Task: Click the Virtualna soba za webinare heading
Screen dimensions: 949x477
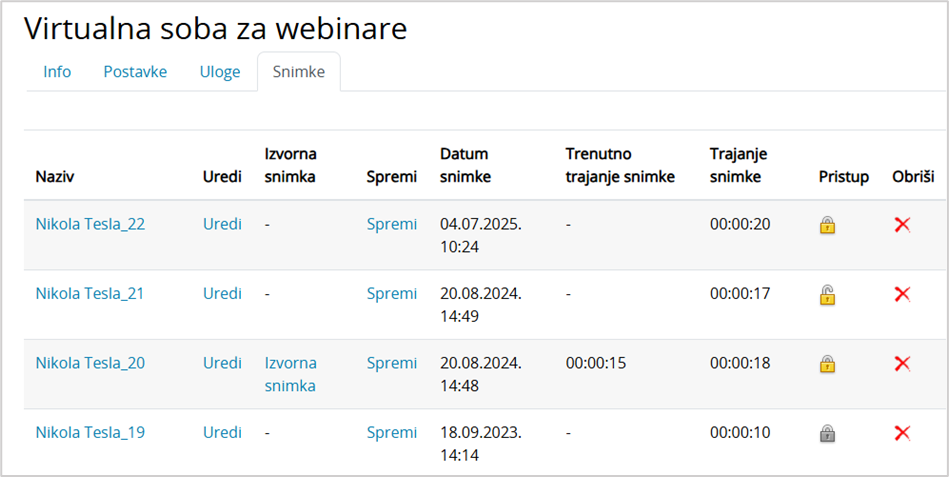Action: click(x=215, y=28)
